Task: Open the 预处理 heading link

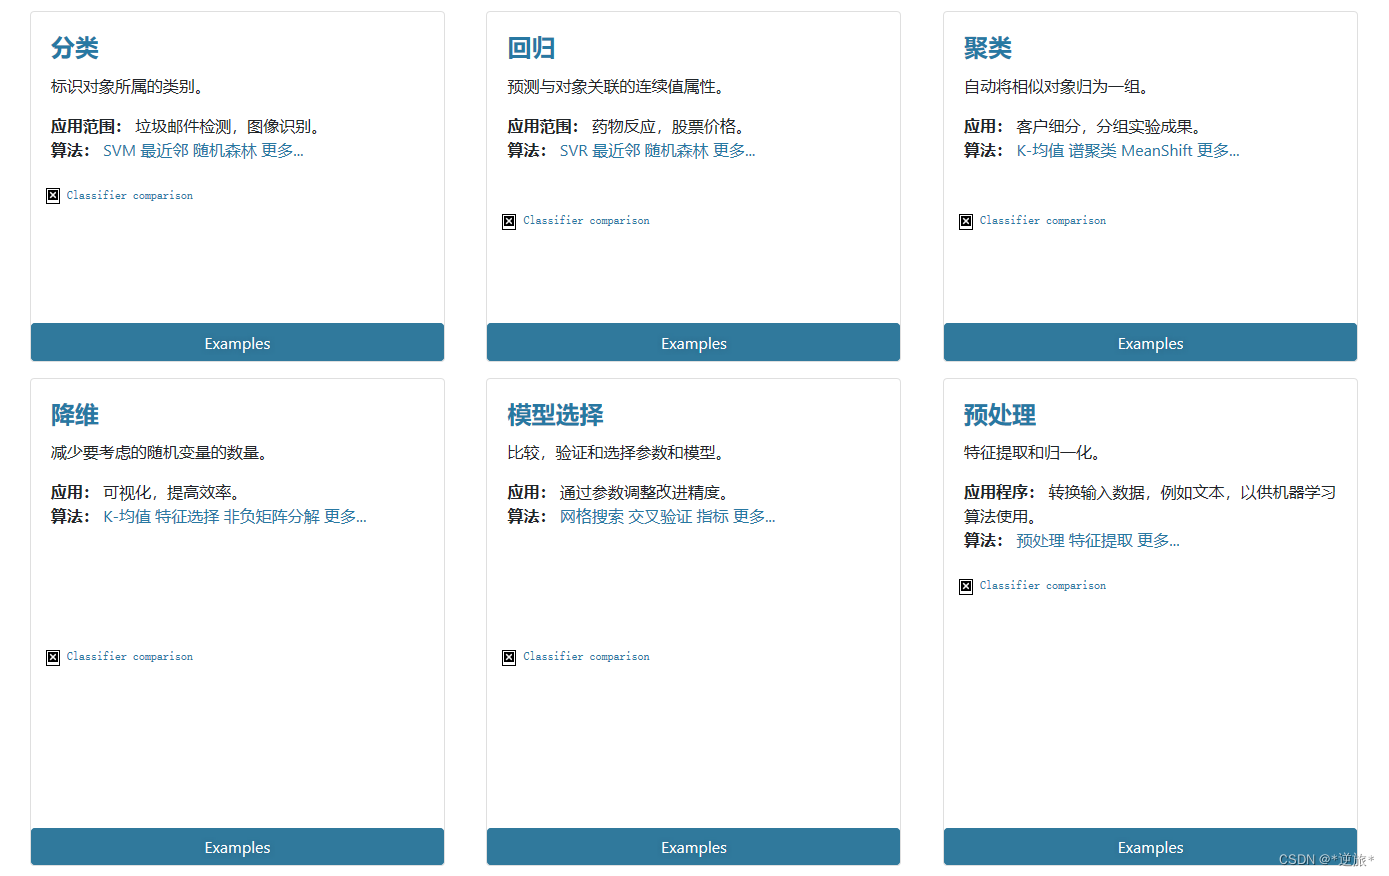Action: 1000,415
